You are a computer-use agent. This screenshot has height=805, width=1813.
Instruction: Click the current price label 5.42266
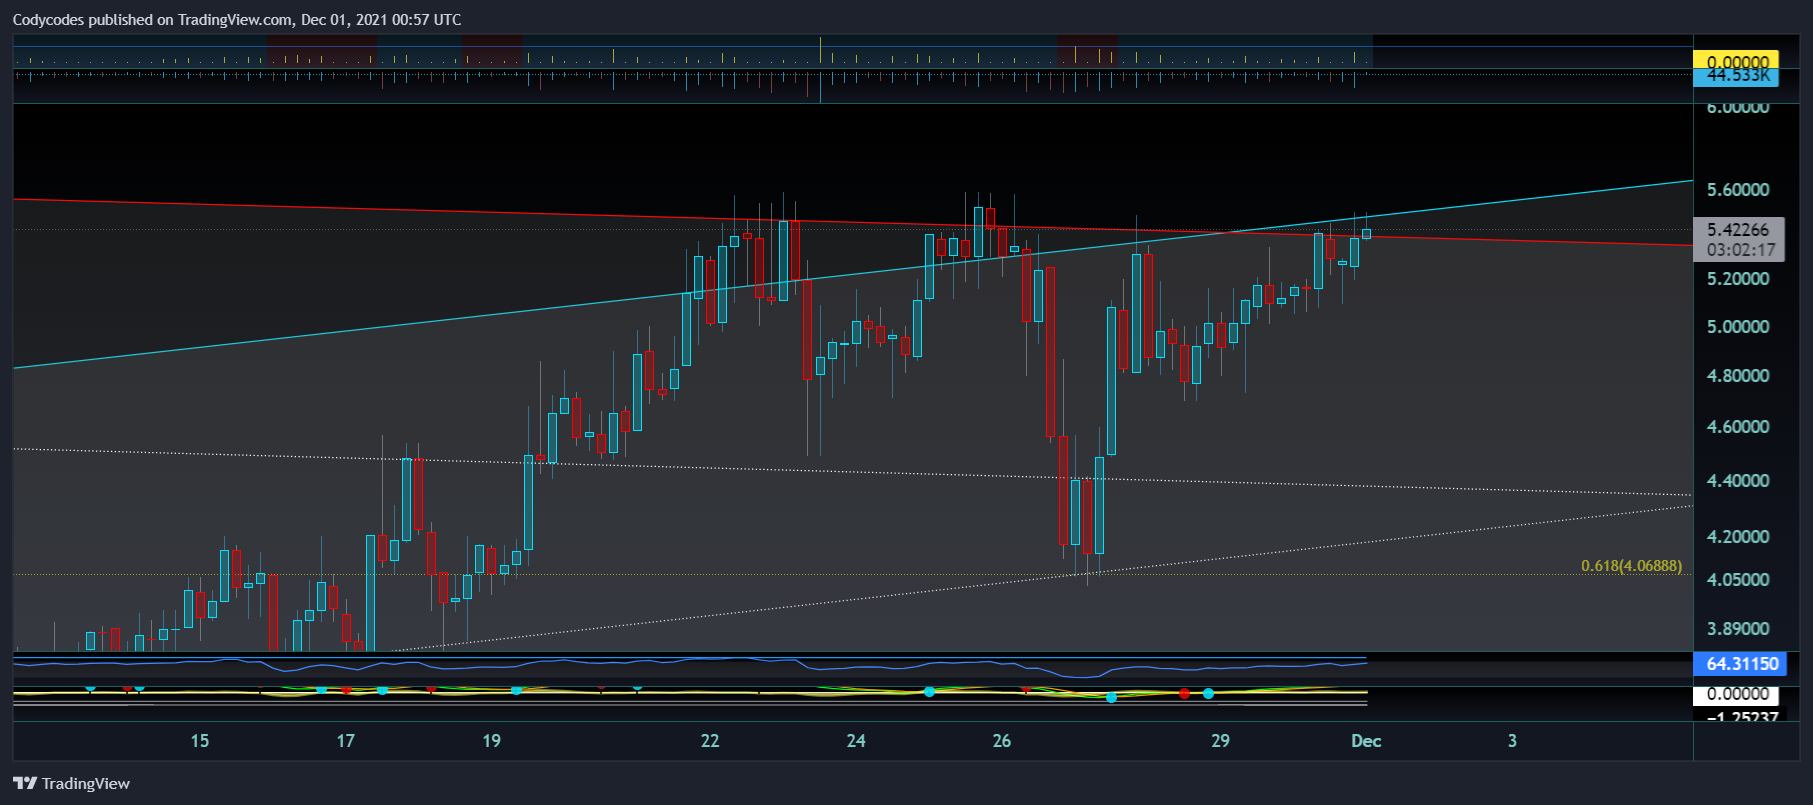1738,230
